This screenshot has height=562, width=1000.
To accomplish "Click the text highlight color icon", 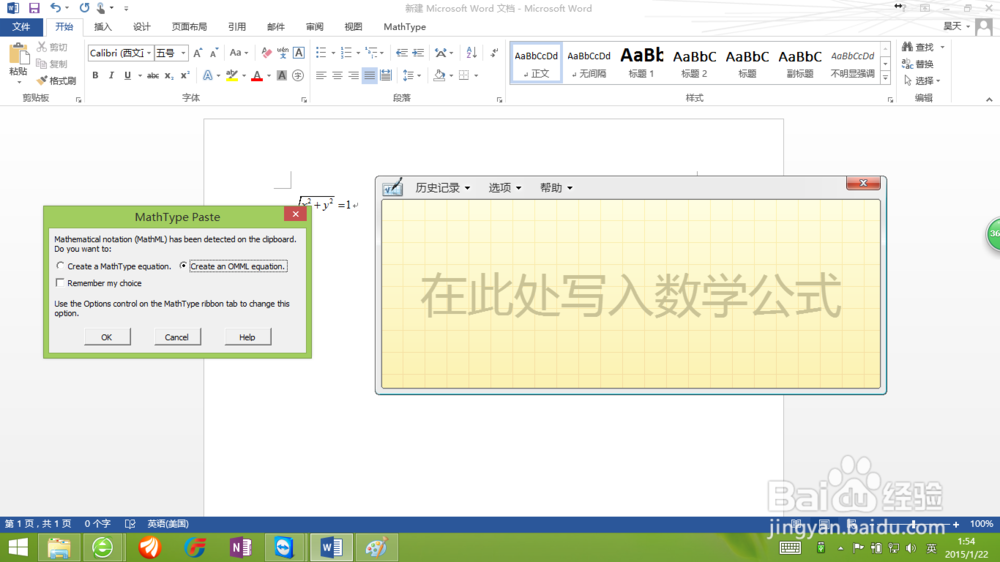I will point(232,75).
